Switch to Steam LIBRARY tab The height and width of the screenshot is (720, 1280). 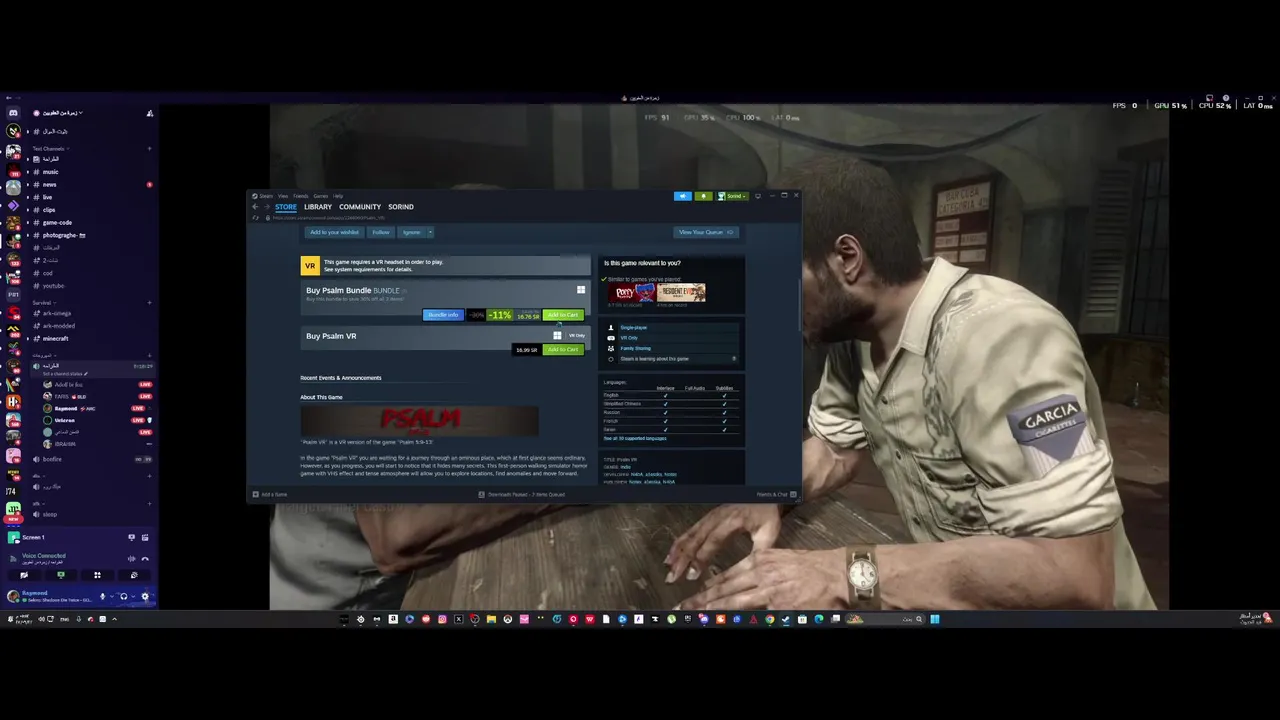pyautogui.click(x=318, y=207)
